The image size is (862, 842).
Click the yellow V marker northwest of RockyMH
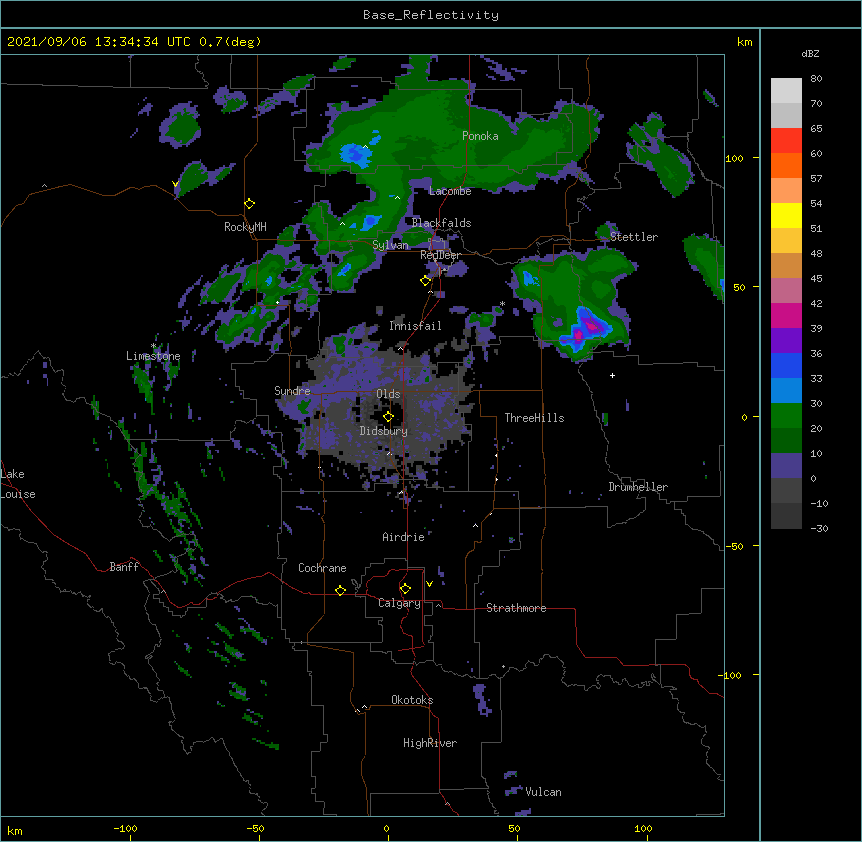[x=175, y=184]
